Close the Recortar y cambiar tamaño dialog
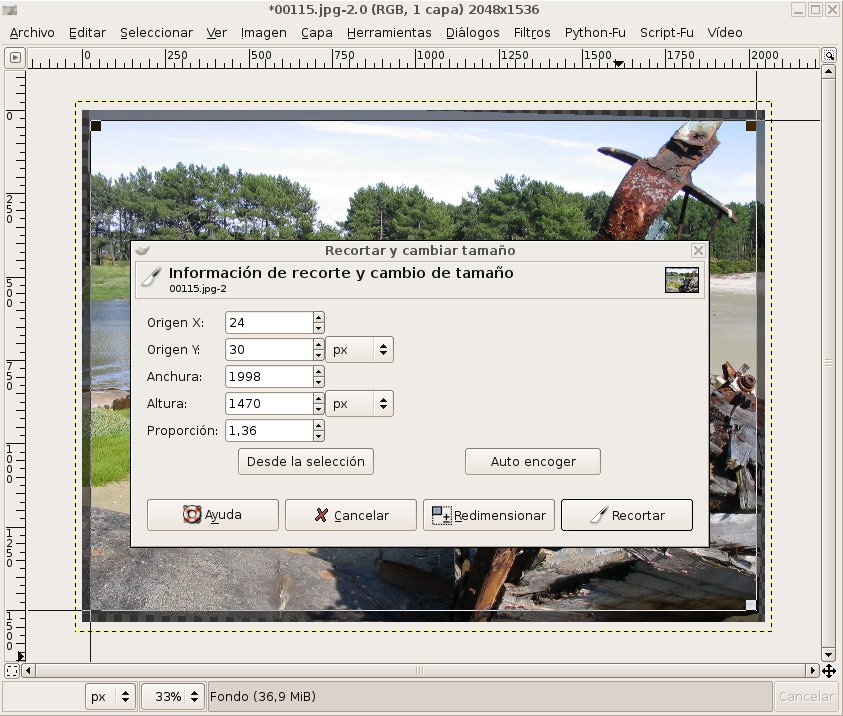 (x=698, y=250)
